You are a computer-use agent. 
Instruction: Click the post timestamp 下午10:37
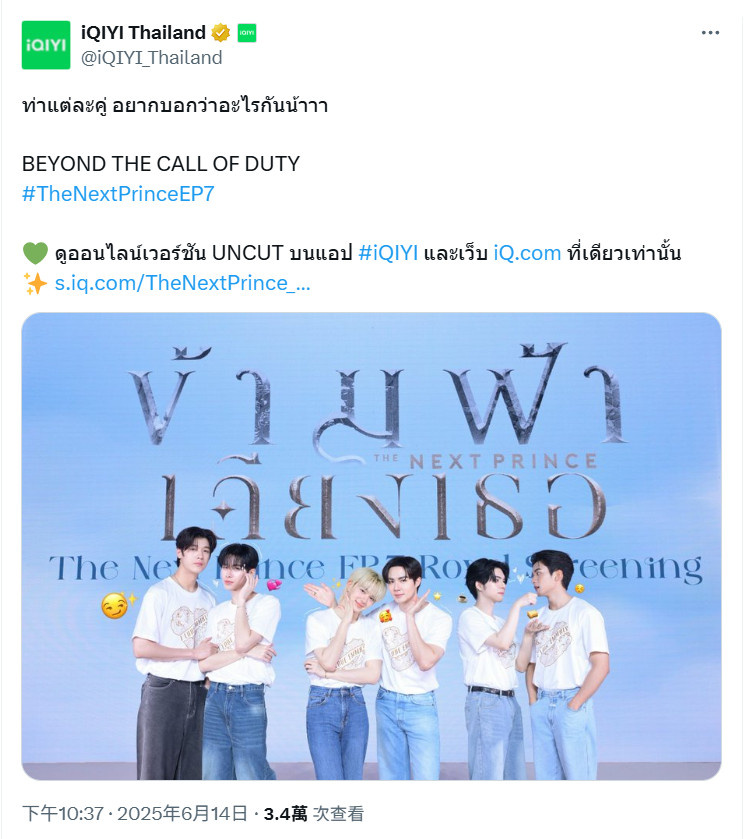click(x=63, y=814)
